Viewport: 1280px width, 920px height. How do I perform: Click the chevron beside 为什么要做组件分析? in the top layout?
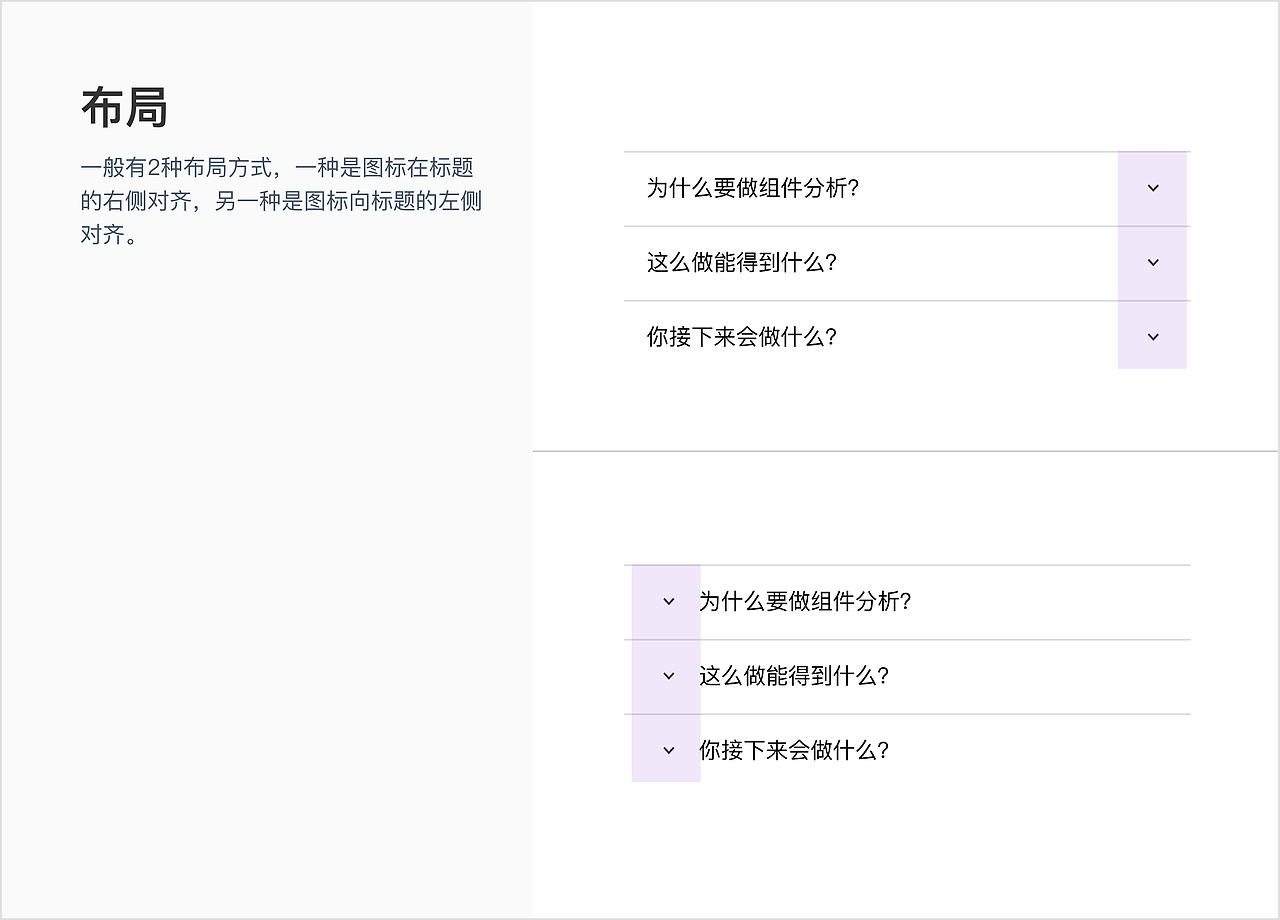(1152, 188)
